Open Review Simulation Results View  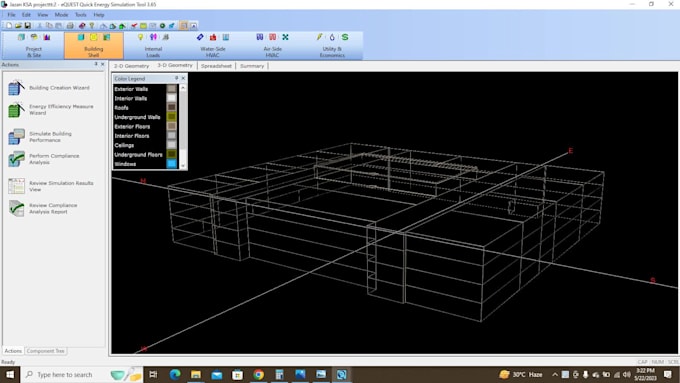51,186
